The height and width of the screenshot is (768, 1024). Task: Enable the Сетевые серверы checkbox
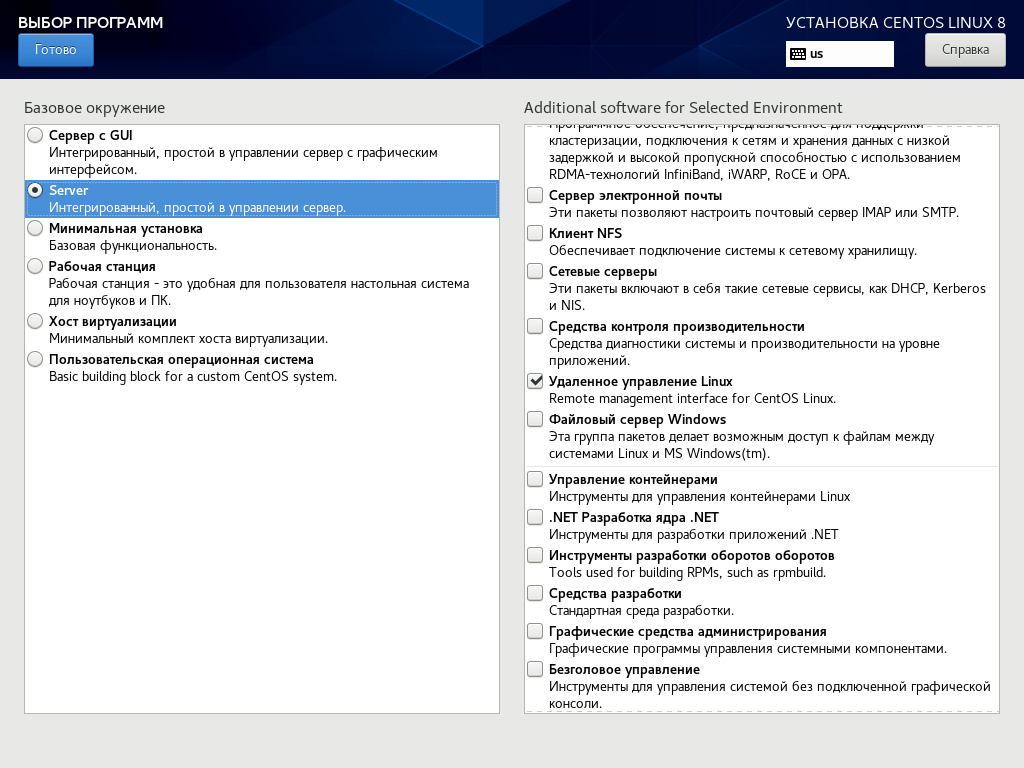pyautogui.click(x=535, y=271)
